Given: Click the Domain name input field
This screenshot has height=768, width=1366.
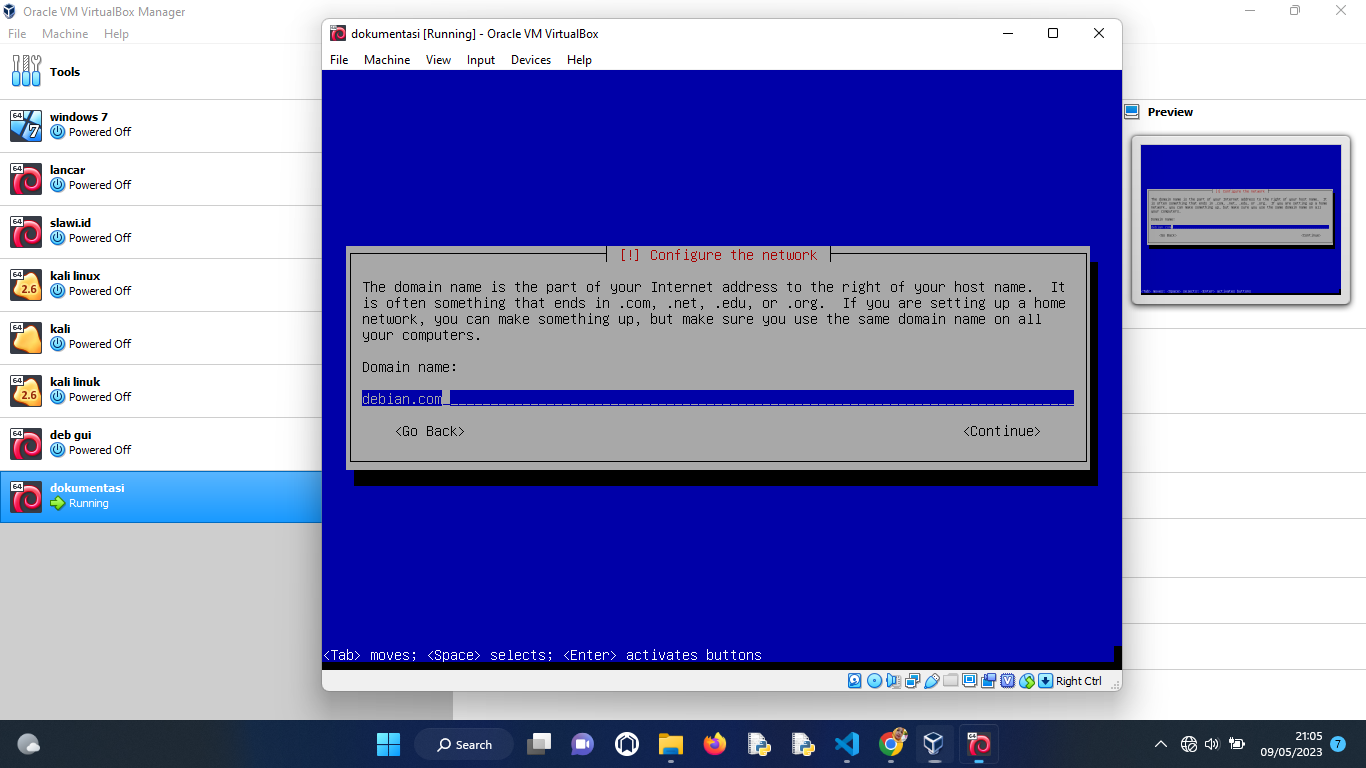Looking at the screenshot, I should coord(718,398).
